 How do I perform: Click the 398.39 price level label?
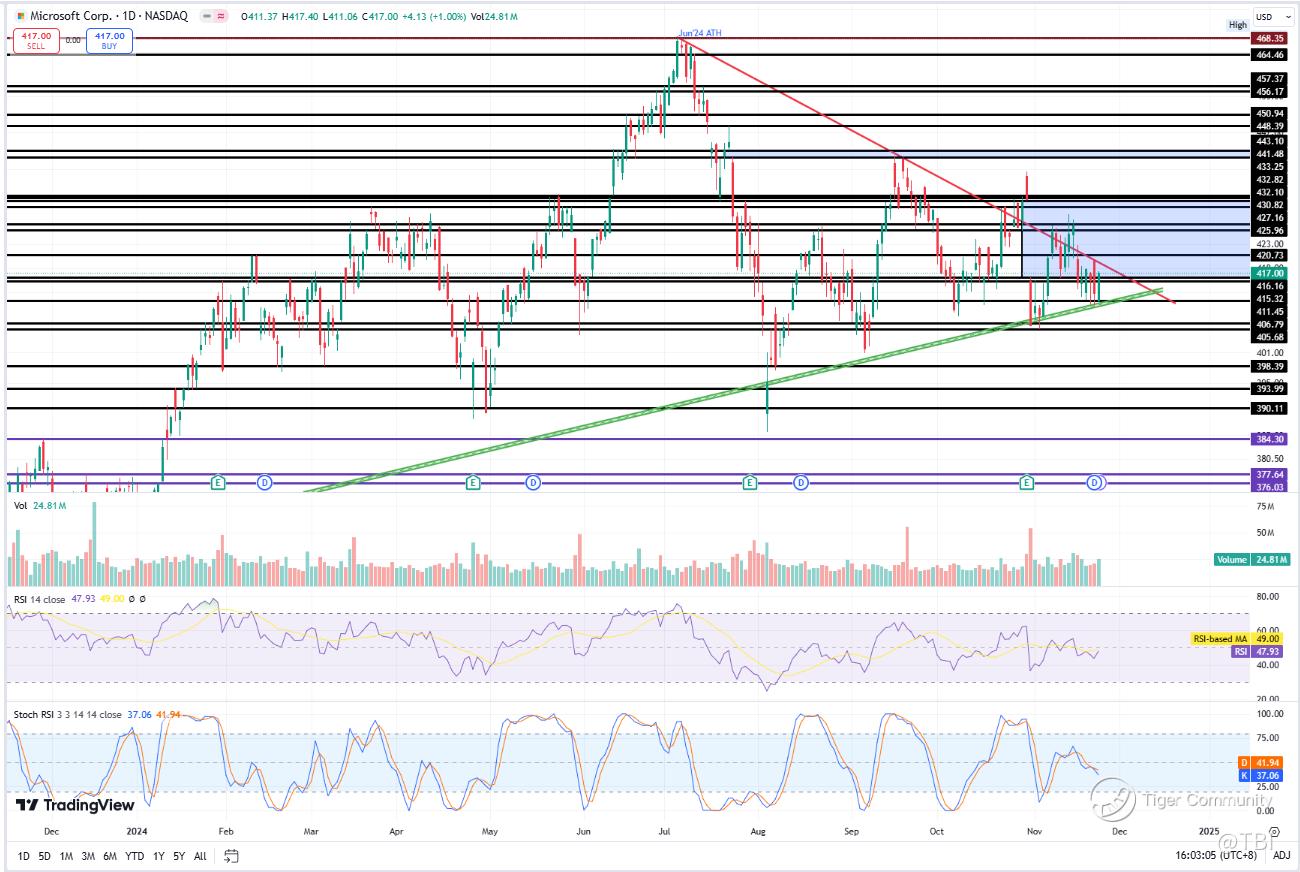[x=1270, y=366]
